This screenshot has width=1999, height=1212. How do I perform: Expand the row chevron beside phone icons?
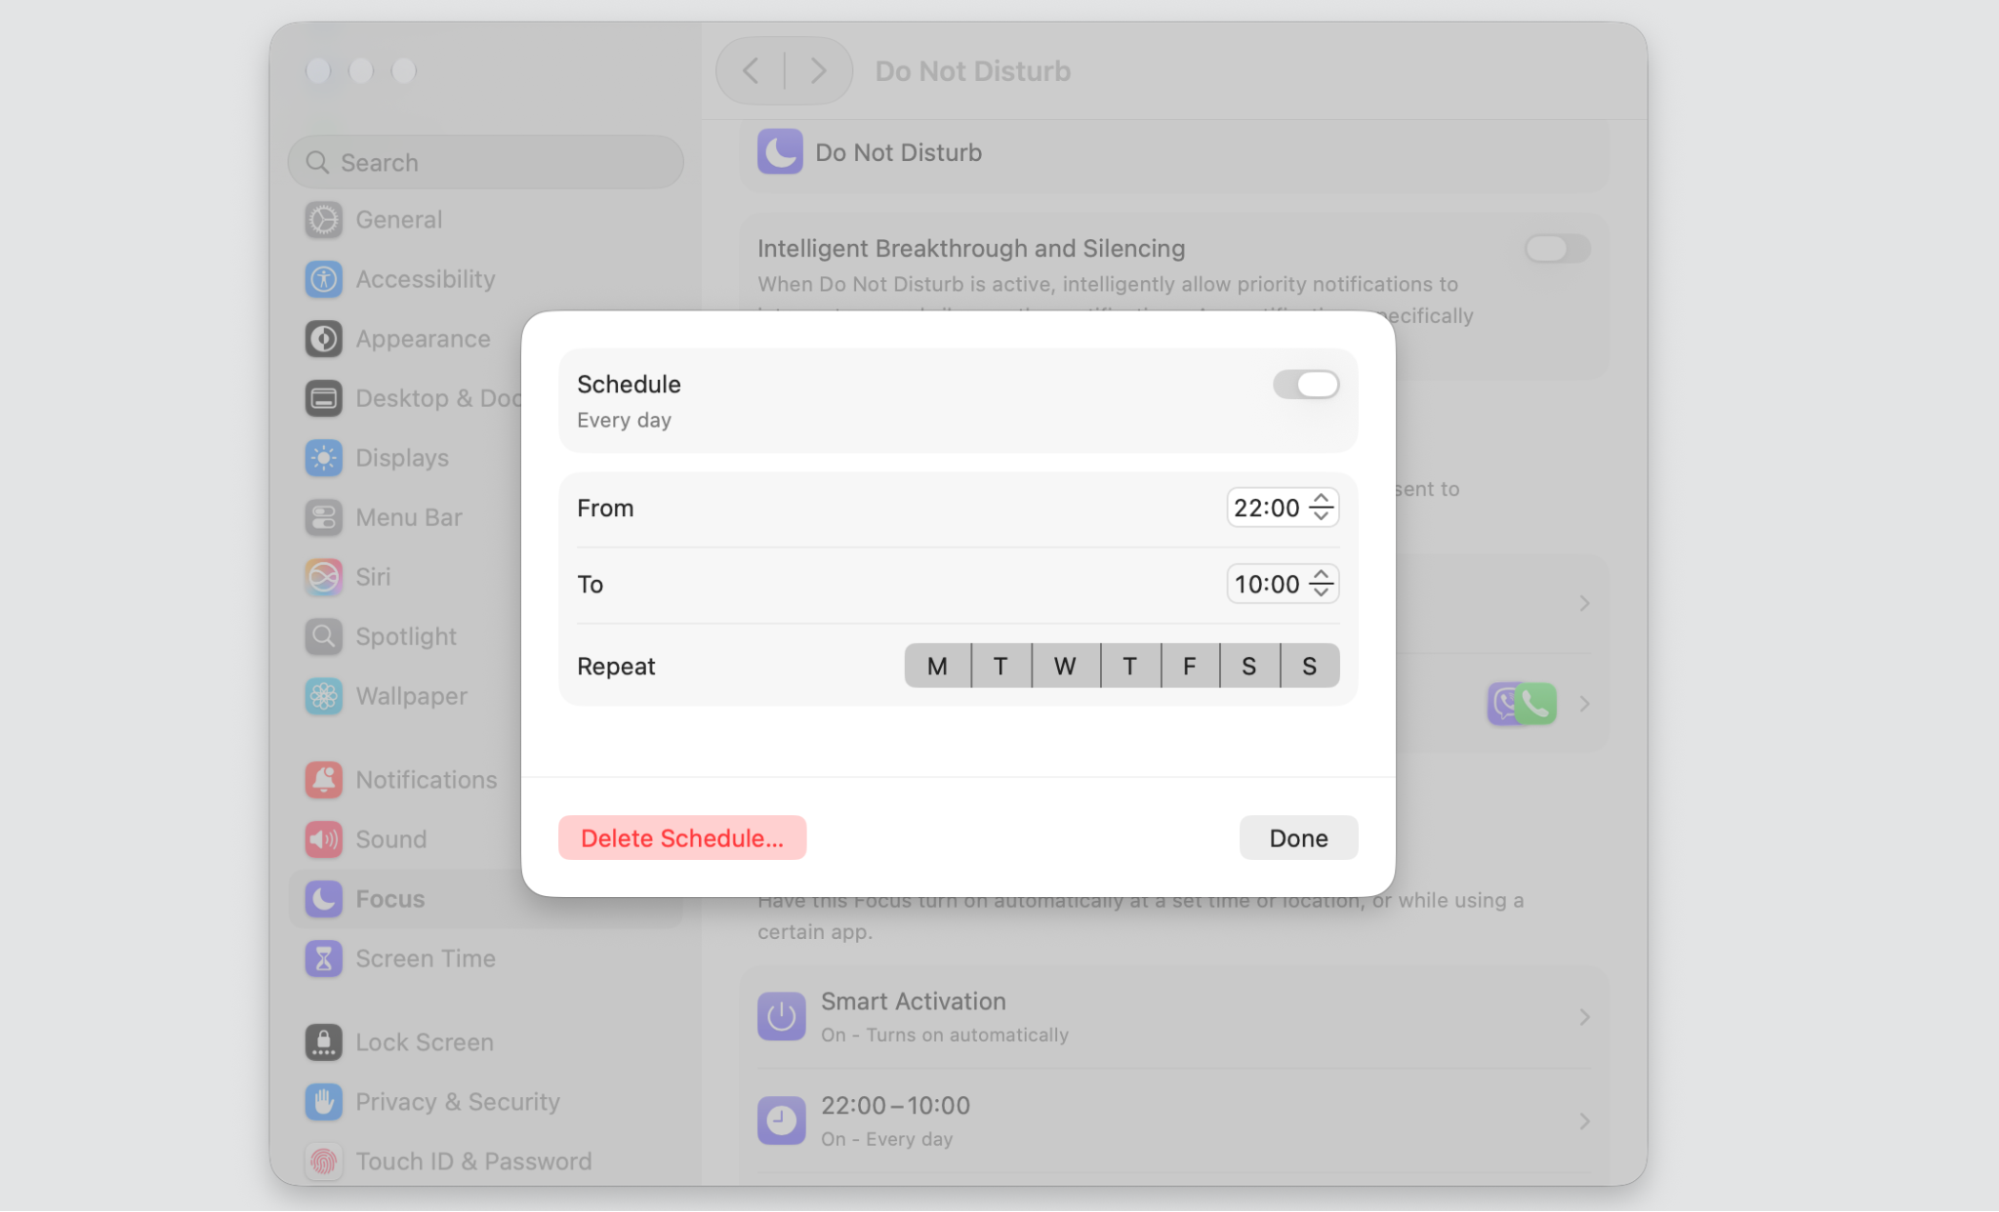point(1584,704)
